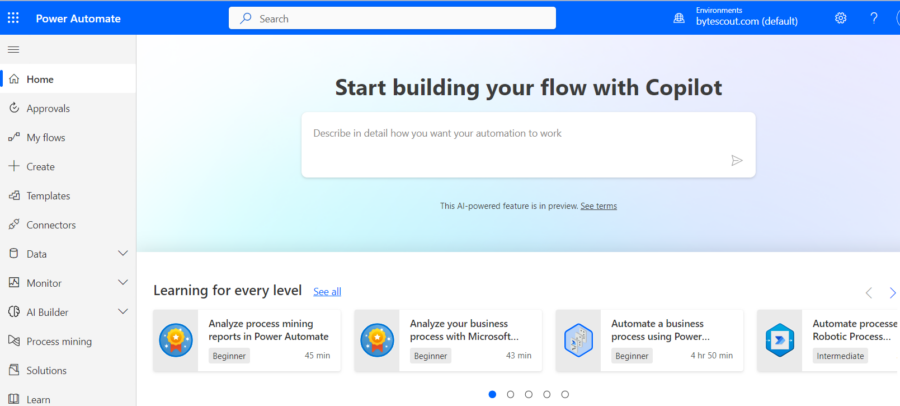Open My flows page
Screen dimensions: 900x406
[68, 137]
